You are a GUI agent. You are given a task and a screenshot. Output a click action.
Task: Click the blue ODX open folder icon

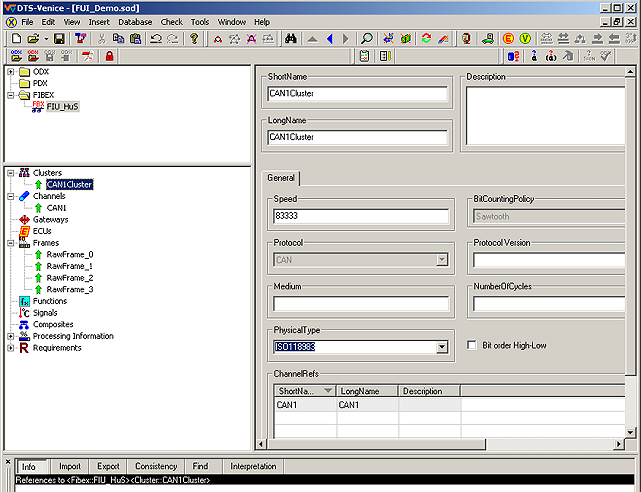(x=16, y=56)
